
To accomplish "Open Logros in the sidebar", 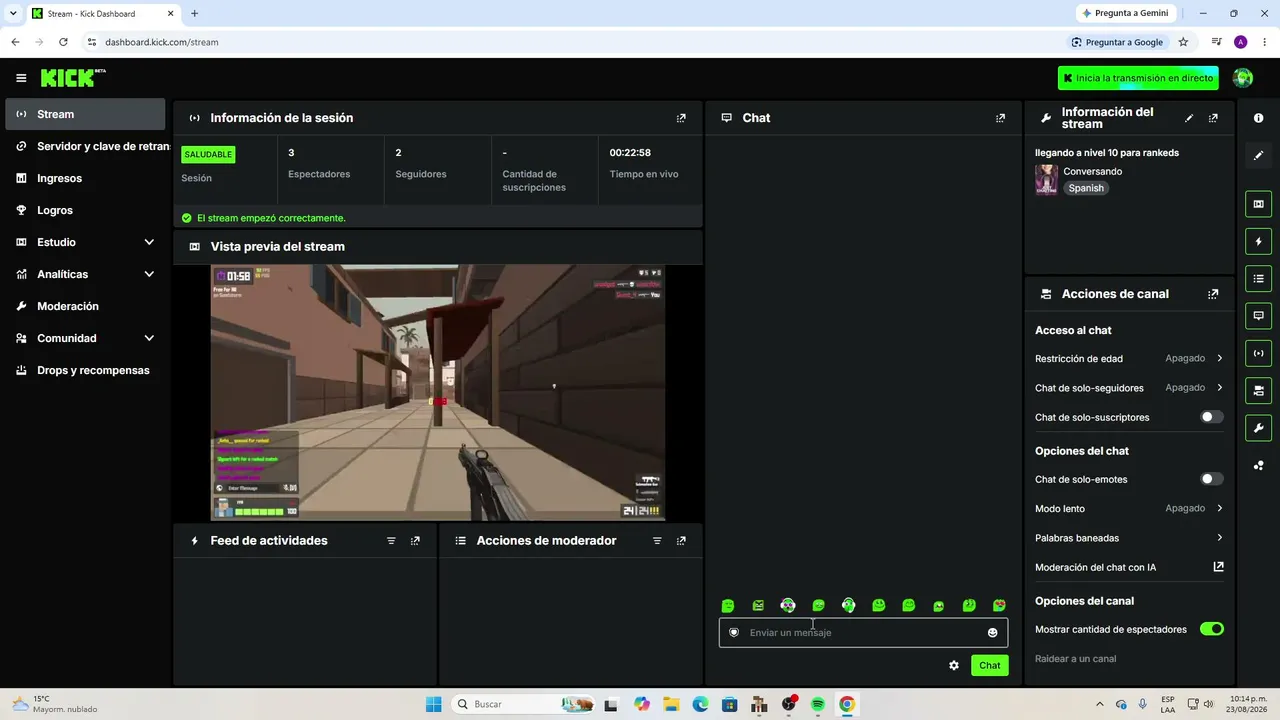I will 85,210.
